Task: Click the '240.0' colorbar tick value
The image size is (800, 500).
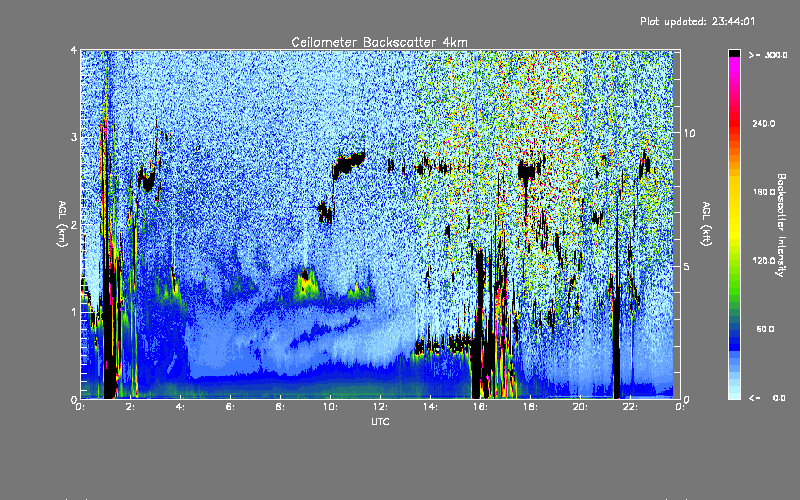Action: click(x=764, y=123)
